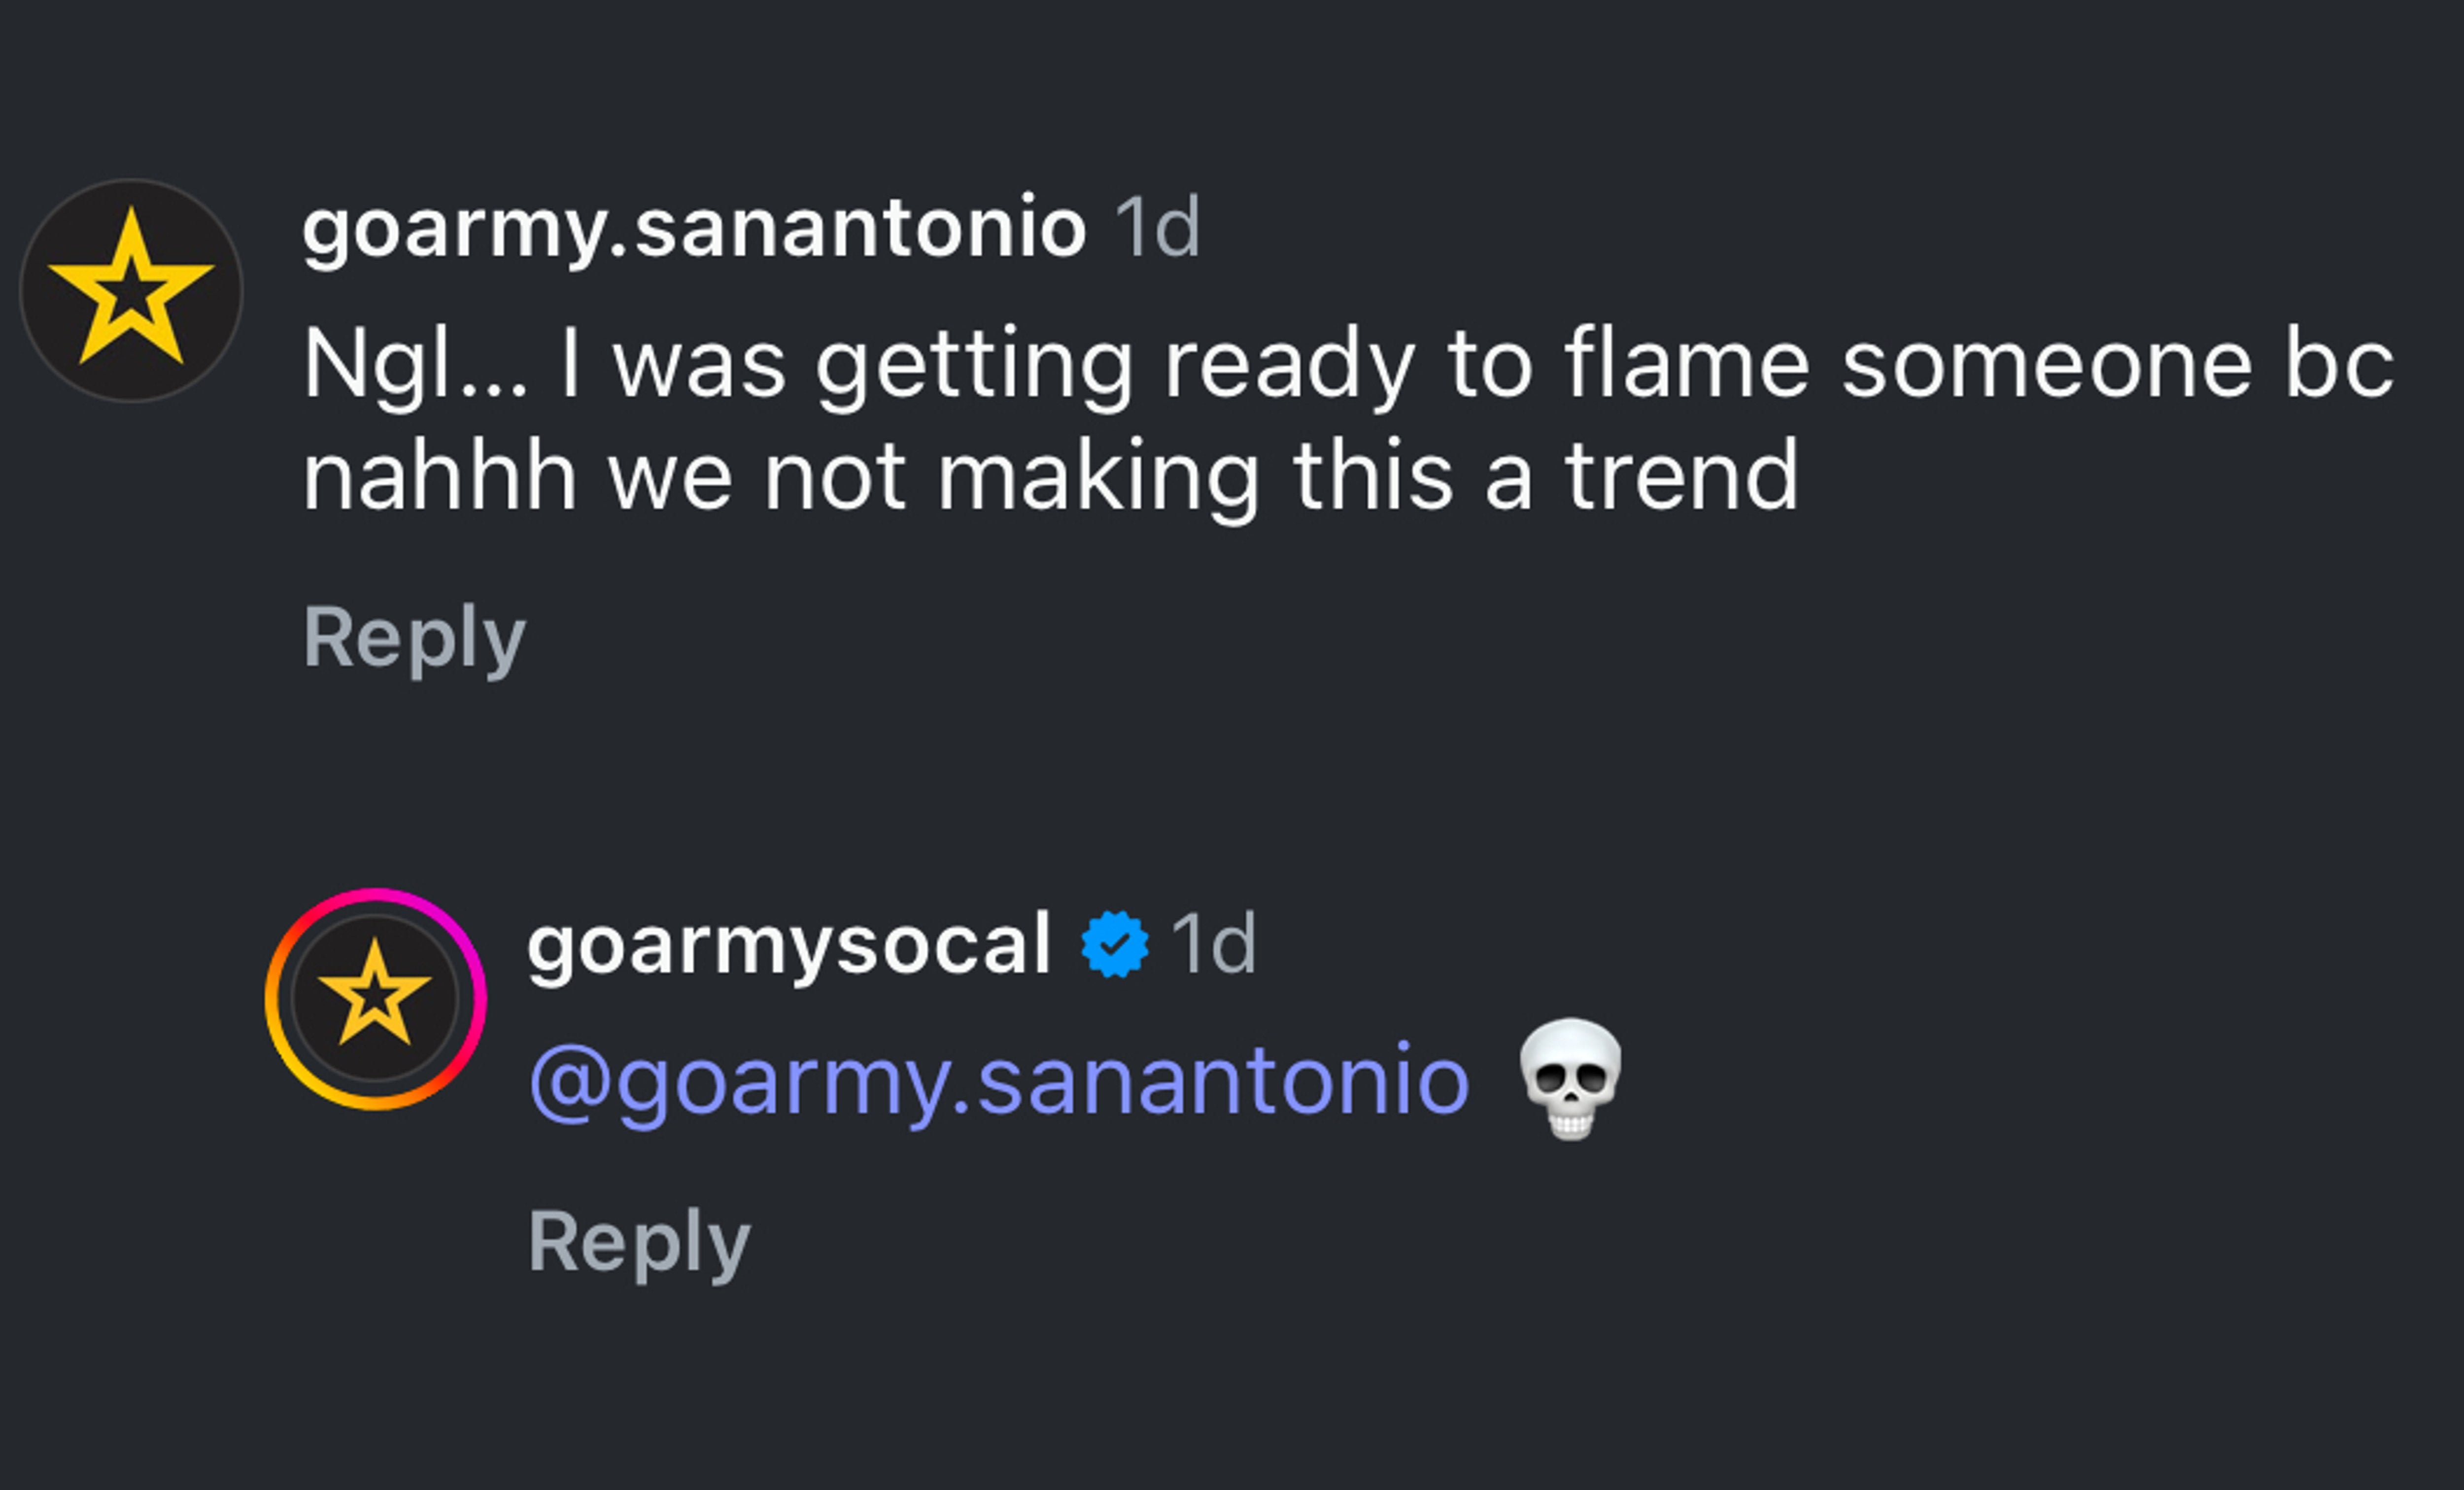
Task: Open the goarmysocal username link
Action: coord(788,943)
